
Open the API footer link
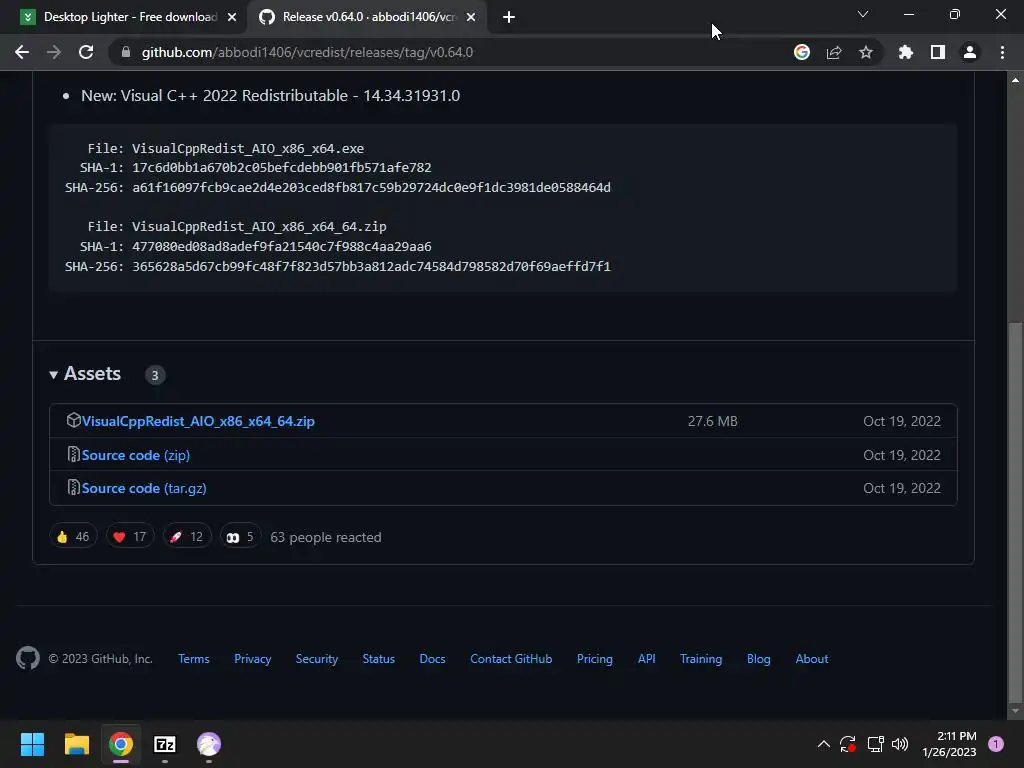click(647, 659)
